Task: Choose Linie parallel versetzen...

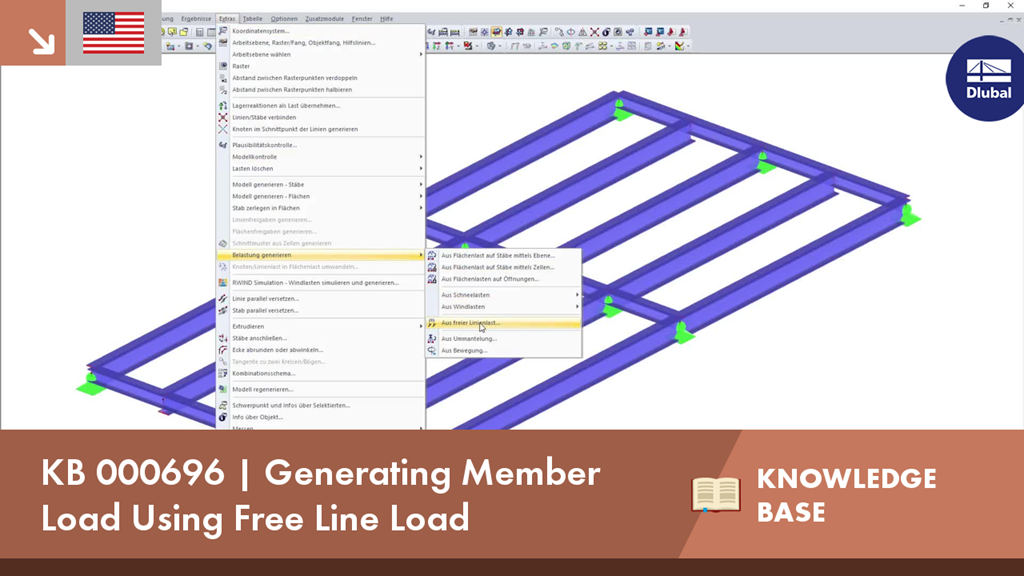Action: click(x=320, y=298)
